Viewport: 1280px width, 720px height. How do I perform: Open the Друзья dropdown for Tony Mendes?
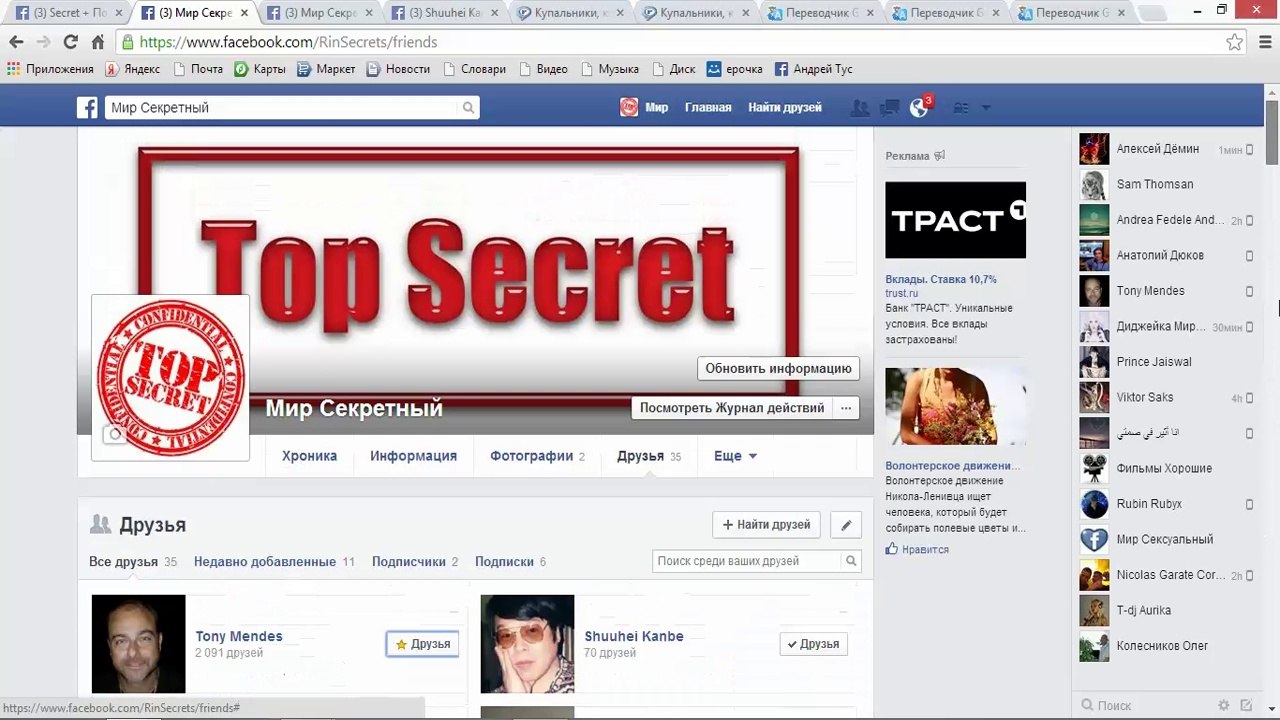(423, 644)
